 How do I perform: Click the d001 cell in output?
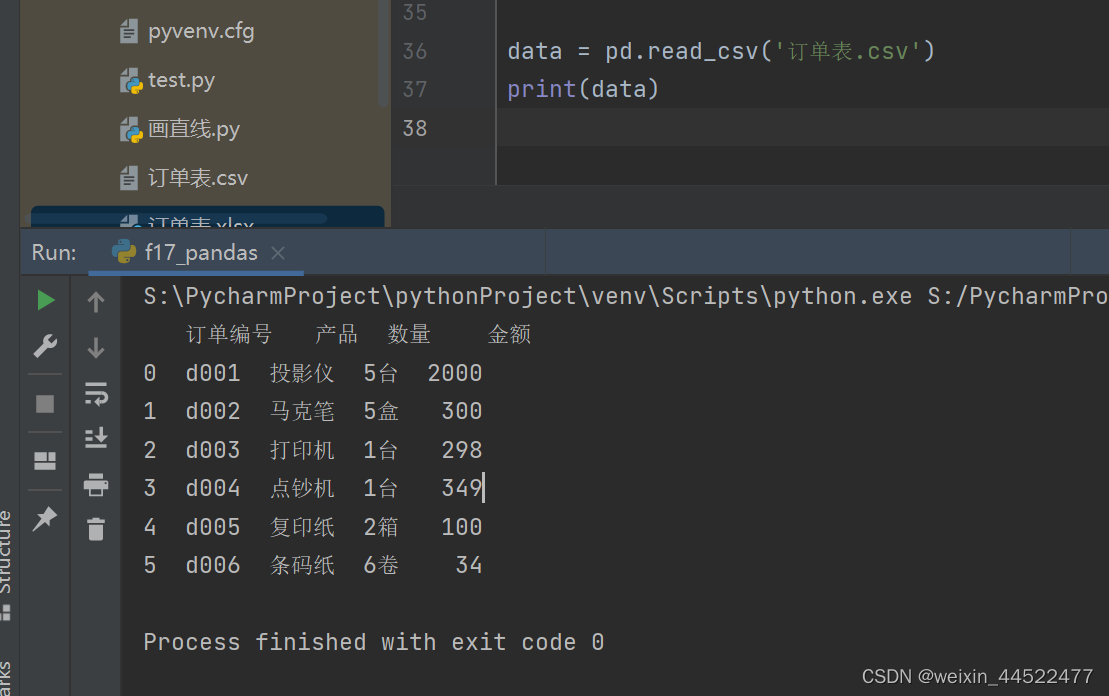tap(213, 373)
